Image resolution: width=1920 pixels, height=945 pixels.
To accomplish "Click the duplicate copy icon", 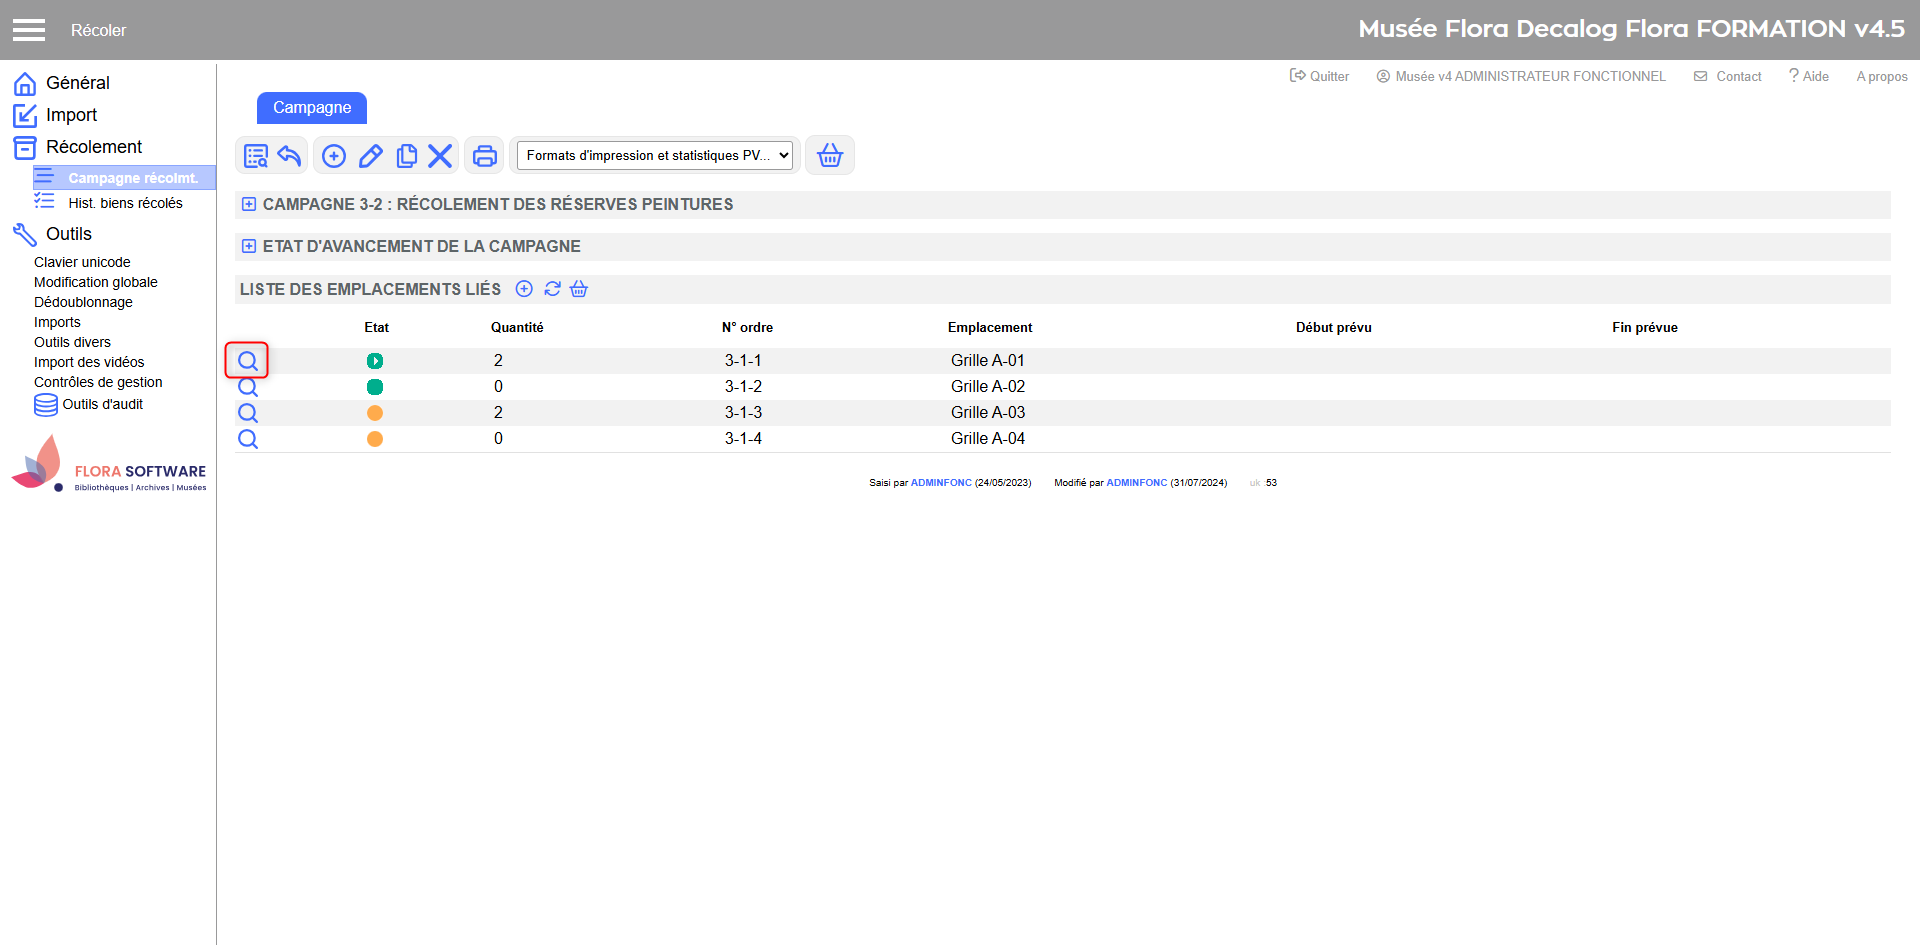I will [406, 156].
